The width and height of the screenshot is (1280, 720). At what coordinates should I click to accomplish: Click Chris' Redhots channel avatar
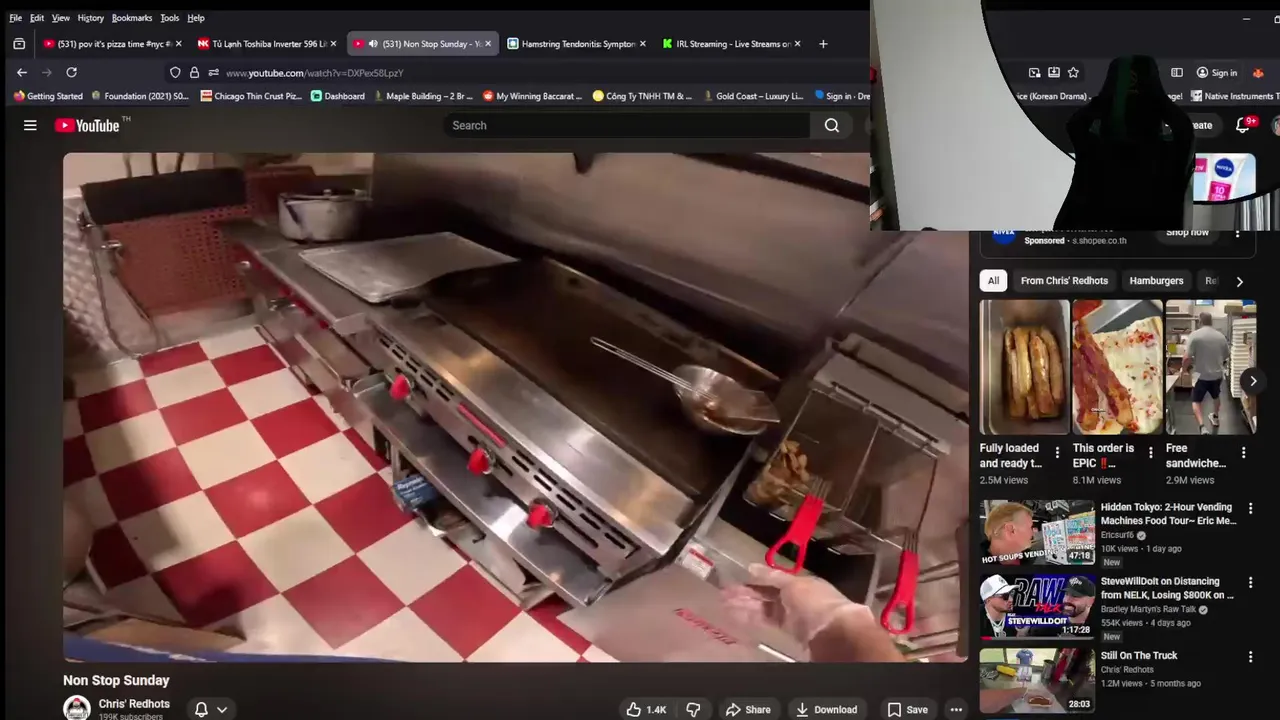77,709
